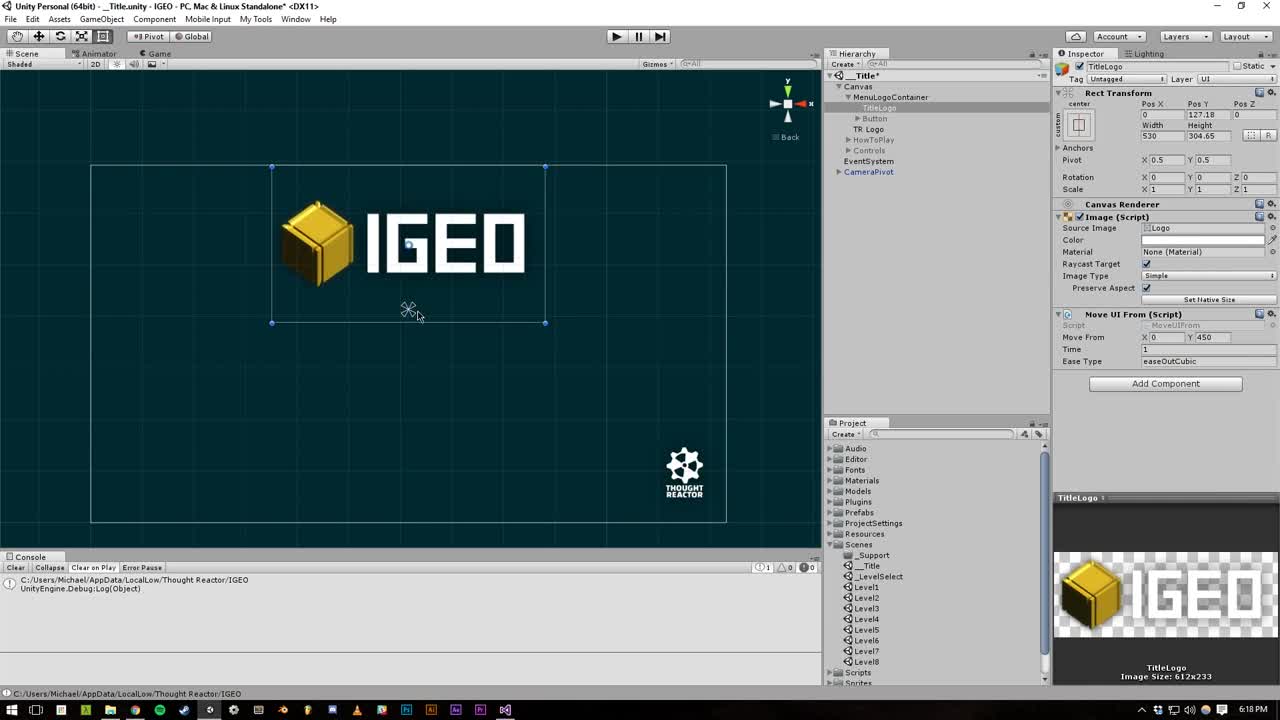Toggle scene lighting sun icon
1280x720 pixels.
(117, 64)
